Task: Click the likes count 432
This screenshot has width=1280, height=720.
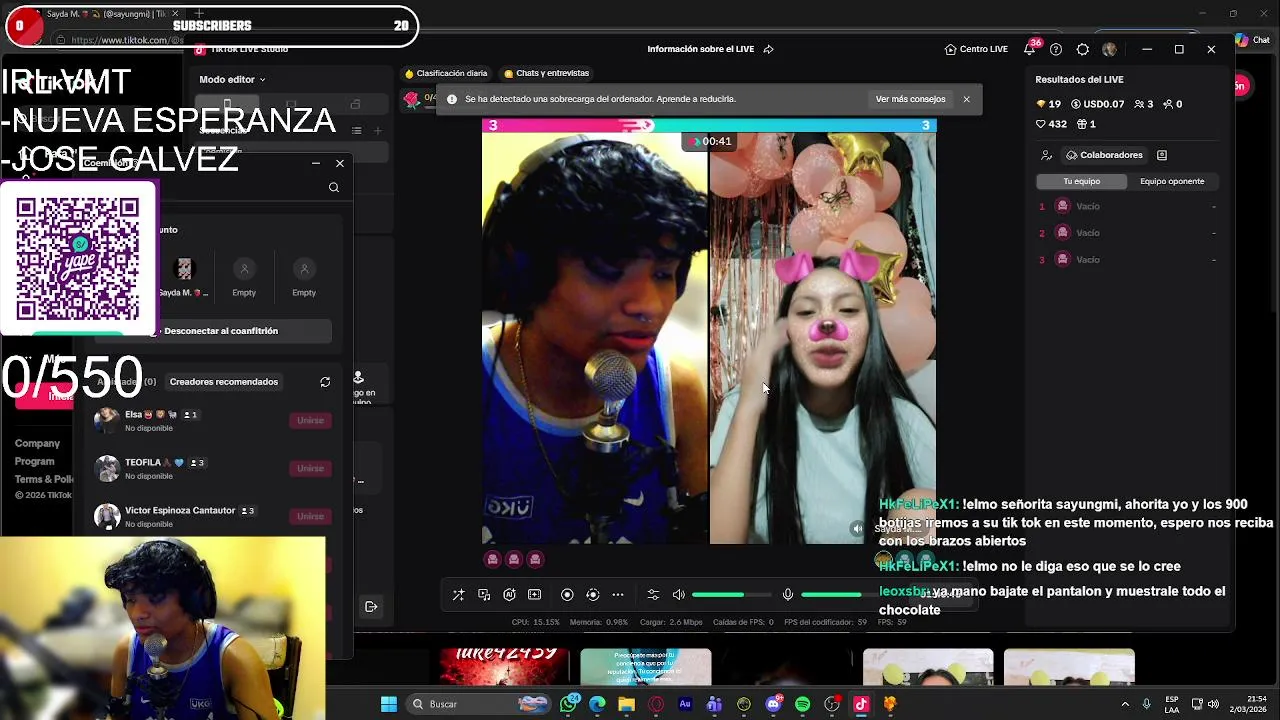Action: pyautogui.click(x=1051, y=124)
